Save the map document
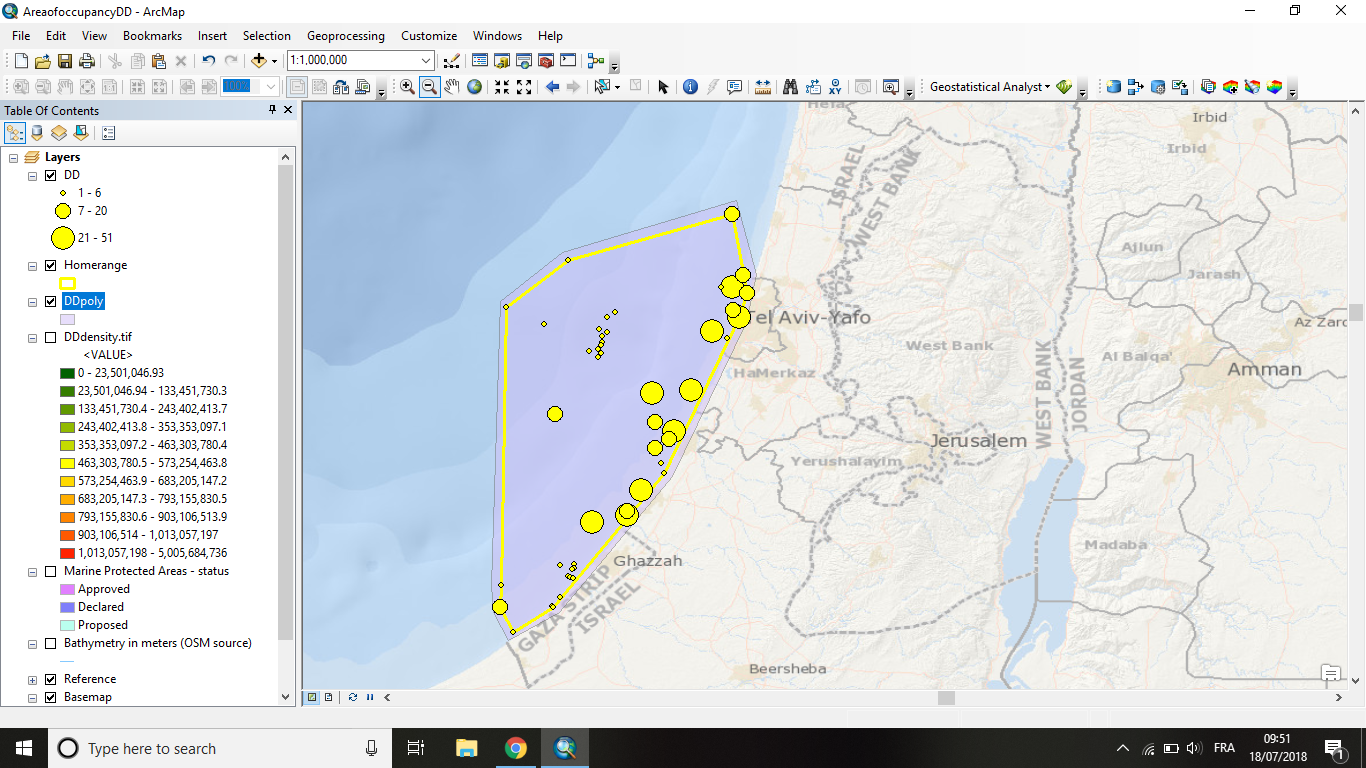This screenshot has height=768, width=1366. [x=65, y=61]
